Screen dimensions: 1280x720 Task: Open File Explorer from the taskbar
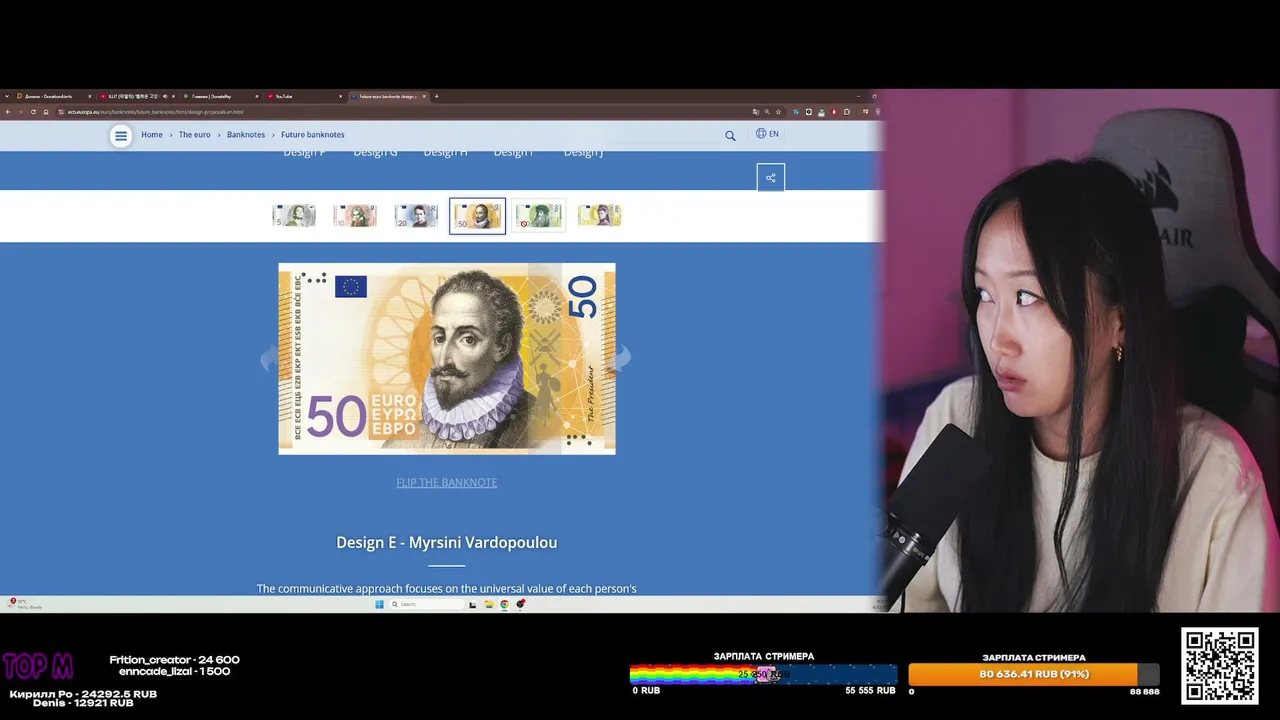coord(489,604)
